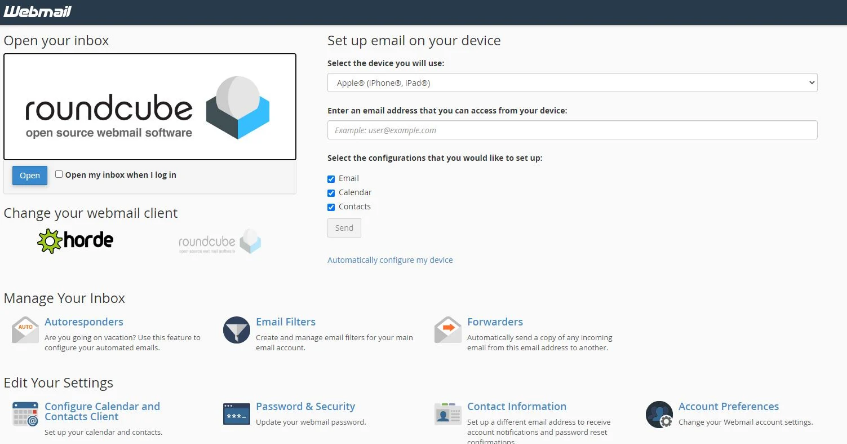The image size is (847, 444).
Task: Select the horde webmail client logo
Action: point(75,241)
